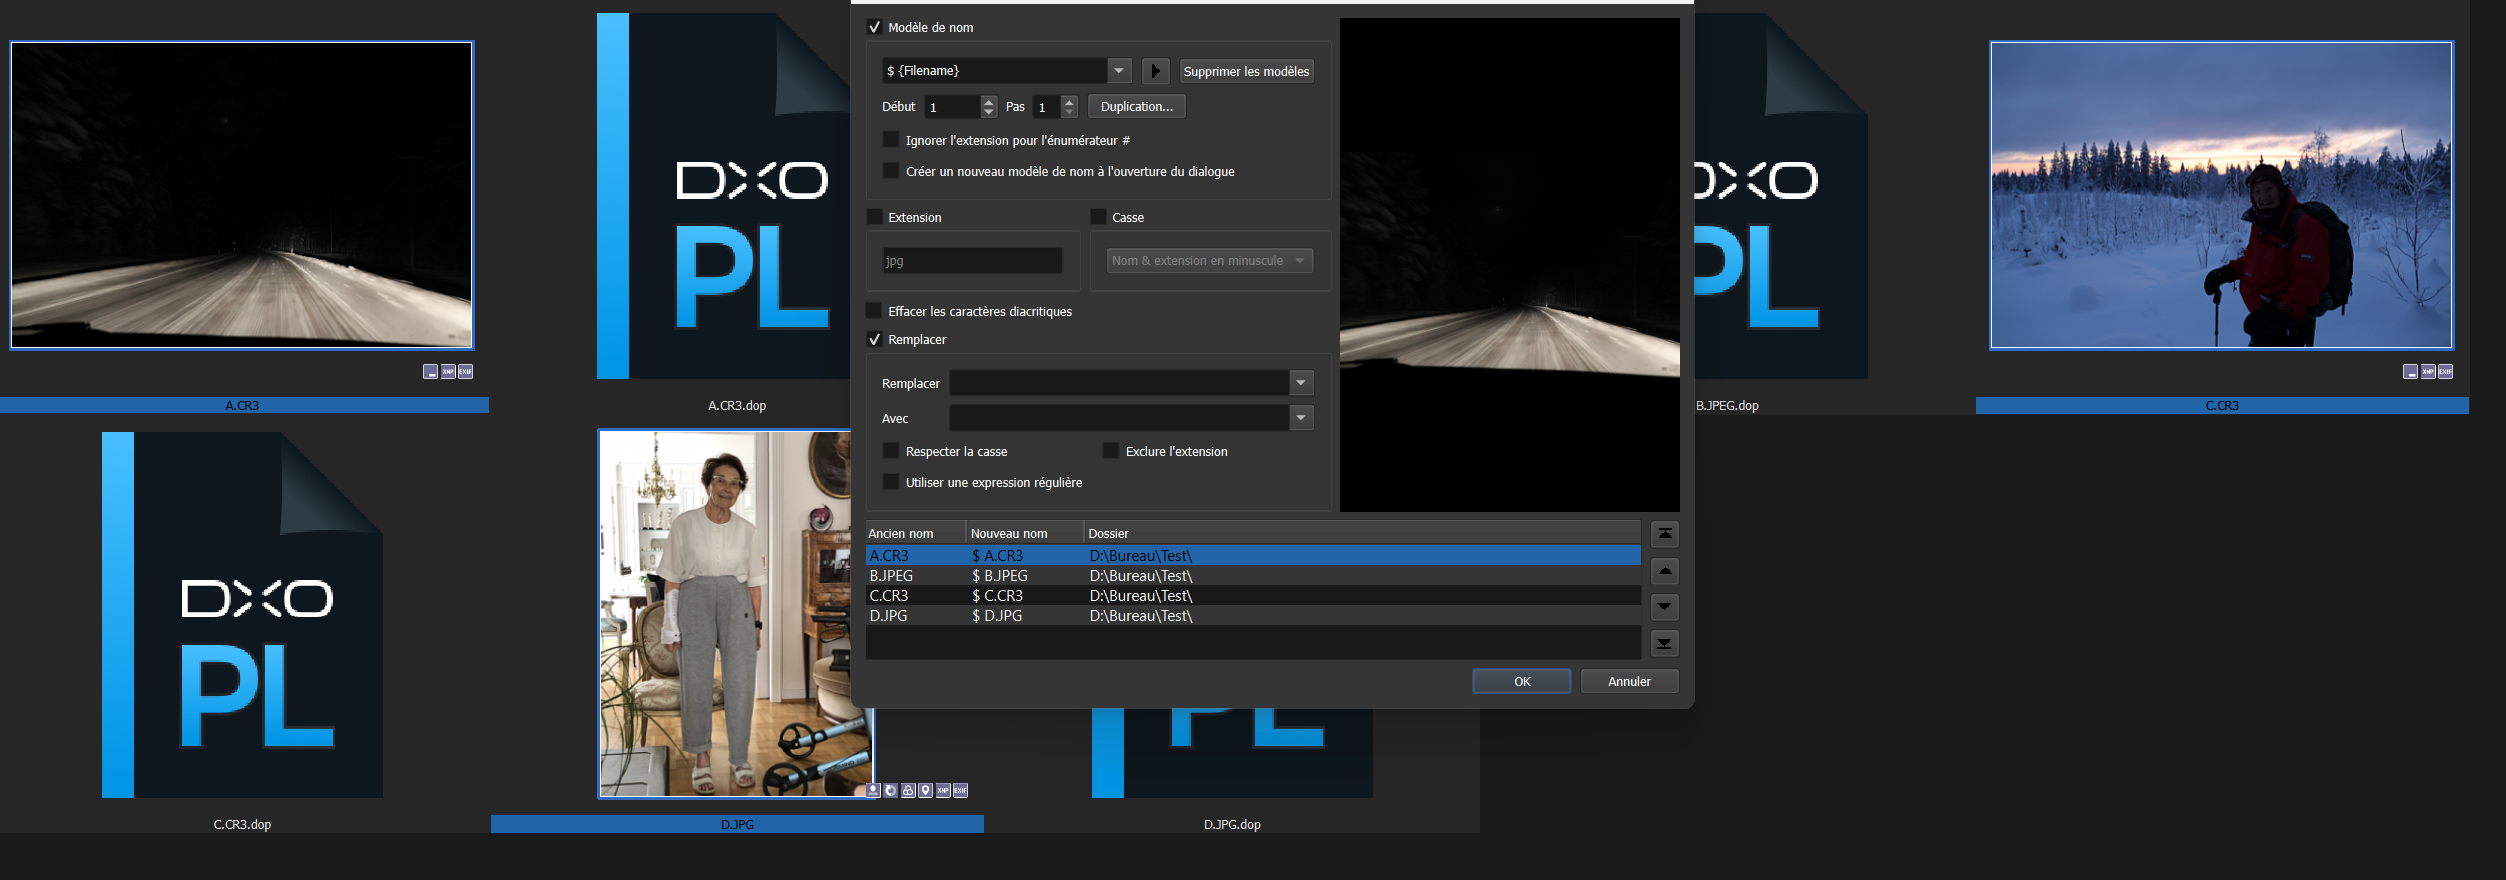Viewport: 2506px width, 880px height.
Task: Click the EXIF badge under C.CR3 snow thumbnail
Action: click(x=2445, y=372)
